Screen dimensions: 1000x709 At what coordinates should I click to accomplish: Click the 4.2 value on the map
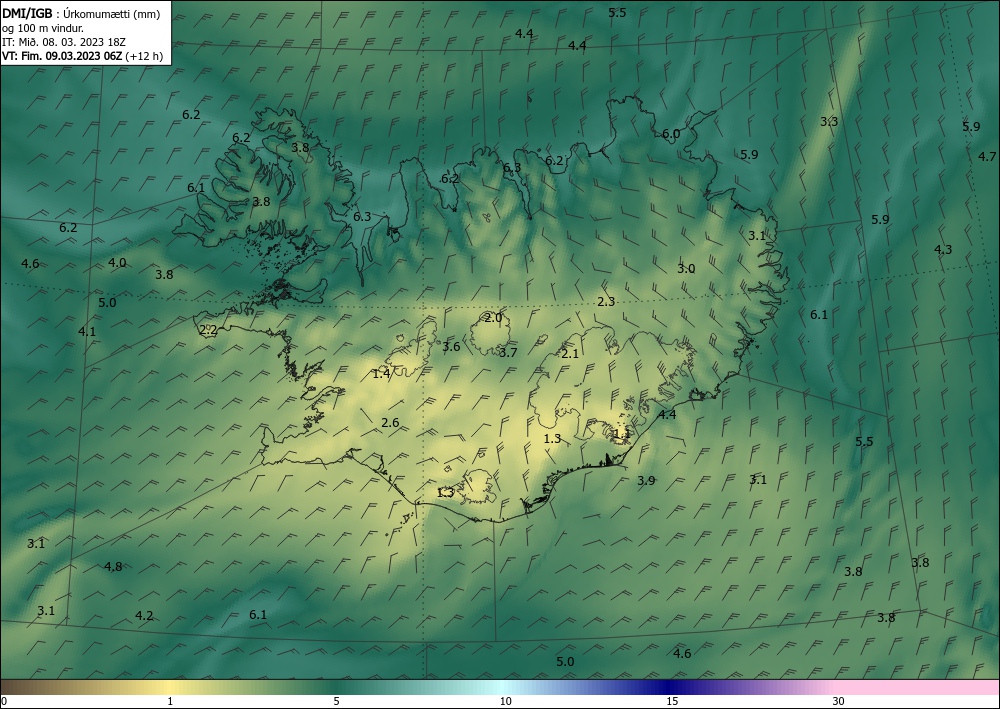[144, 615]
